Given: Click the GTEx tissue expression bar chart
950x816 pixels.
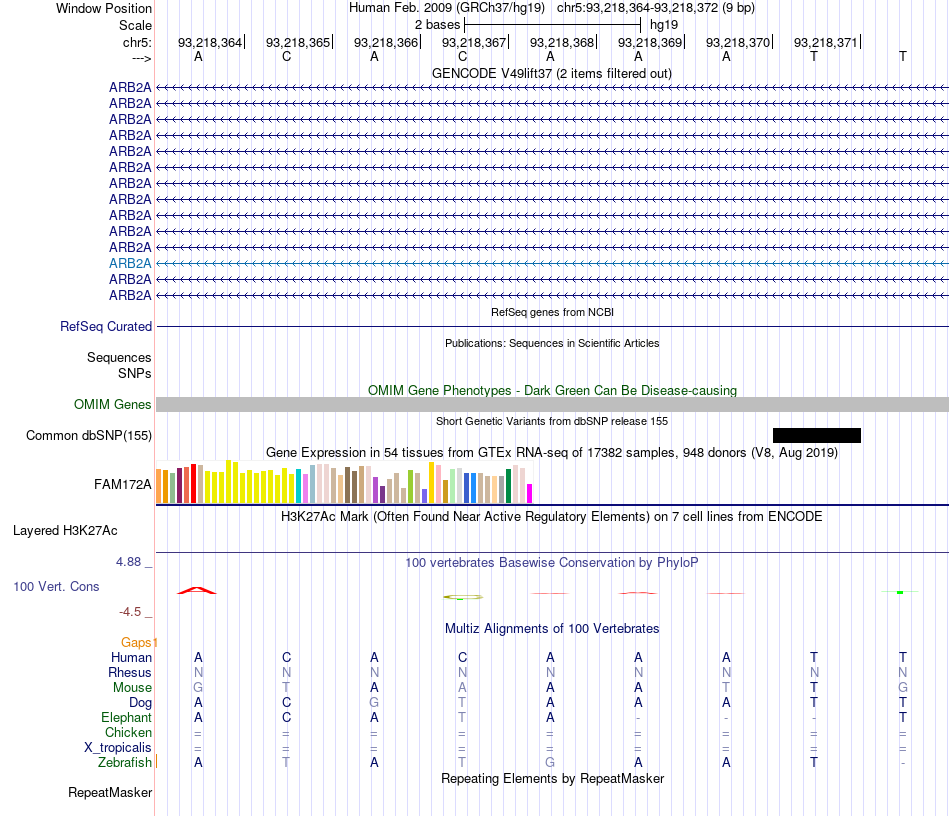Looking at the screenshot, I should 344,482.
